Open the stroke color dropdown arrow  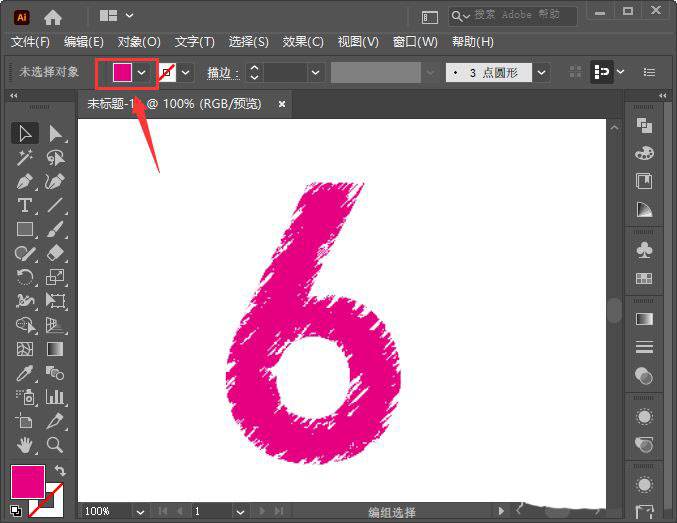185,73
